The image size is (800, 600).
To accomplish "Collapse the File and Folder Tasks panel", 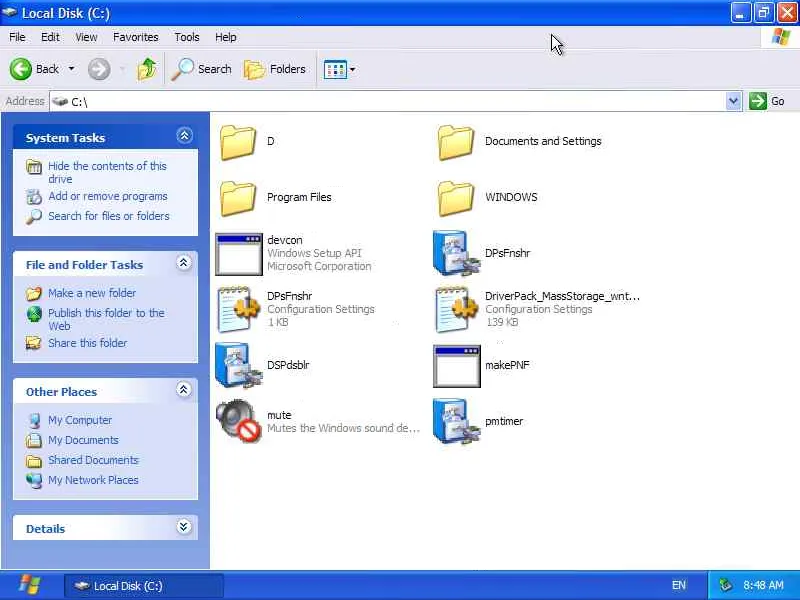I will pyautogui.click(x=184, y=263).
